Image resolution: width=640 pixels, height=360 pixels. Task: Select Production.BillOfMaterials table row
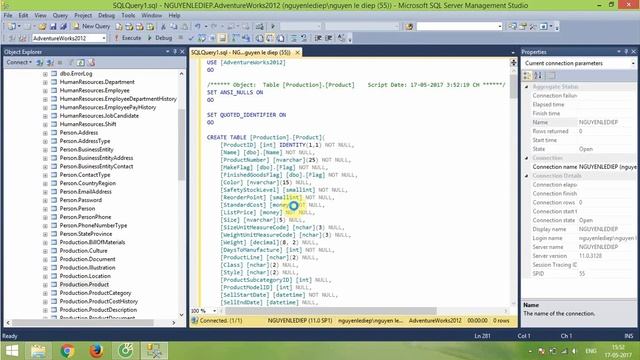click(x=92, y=242)
